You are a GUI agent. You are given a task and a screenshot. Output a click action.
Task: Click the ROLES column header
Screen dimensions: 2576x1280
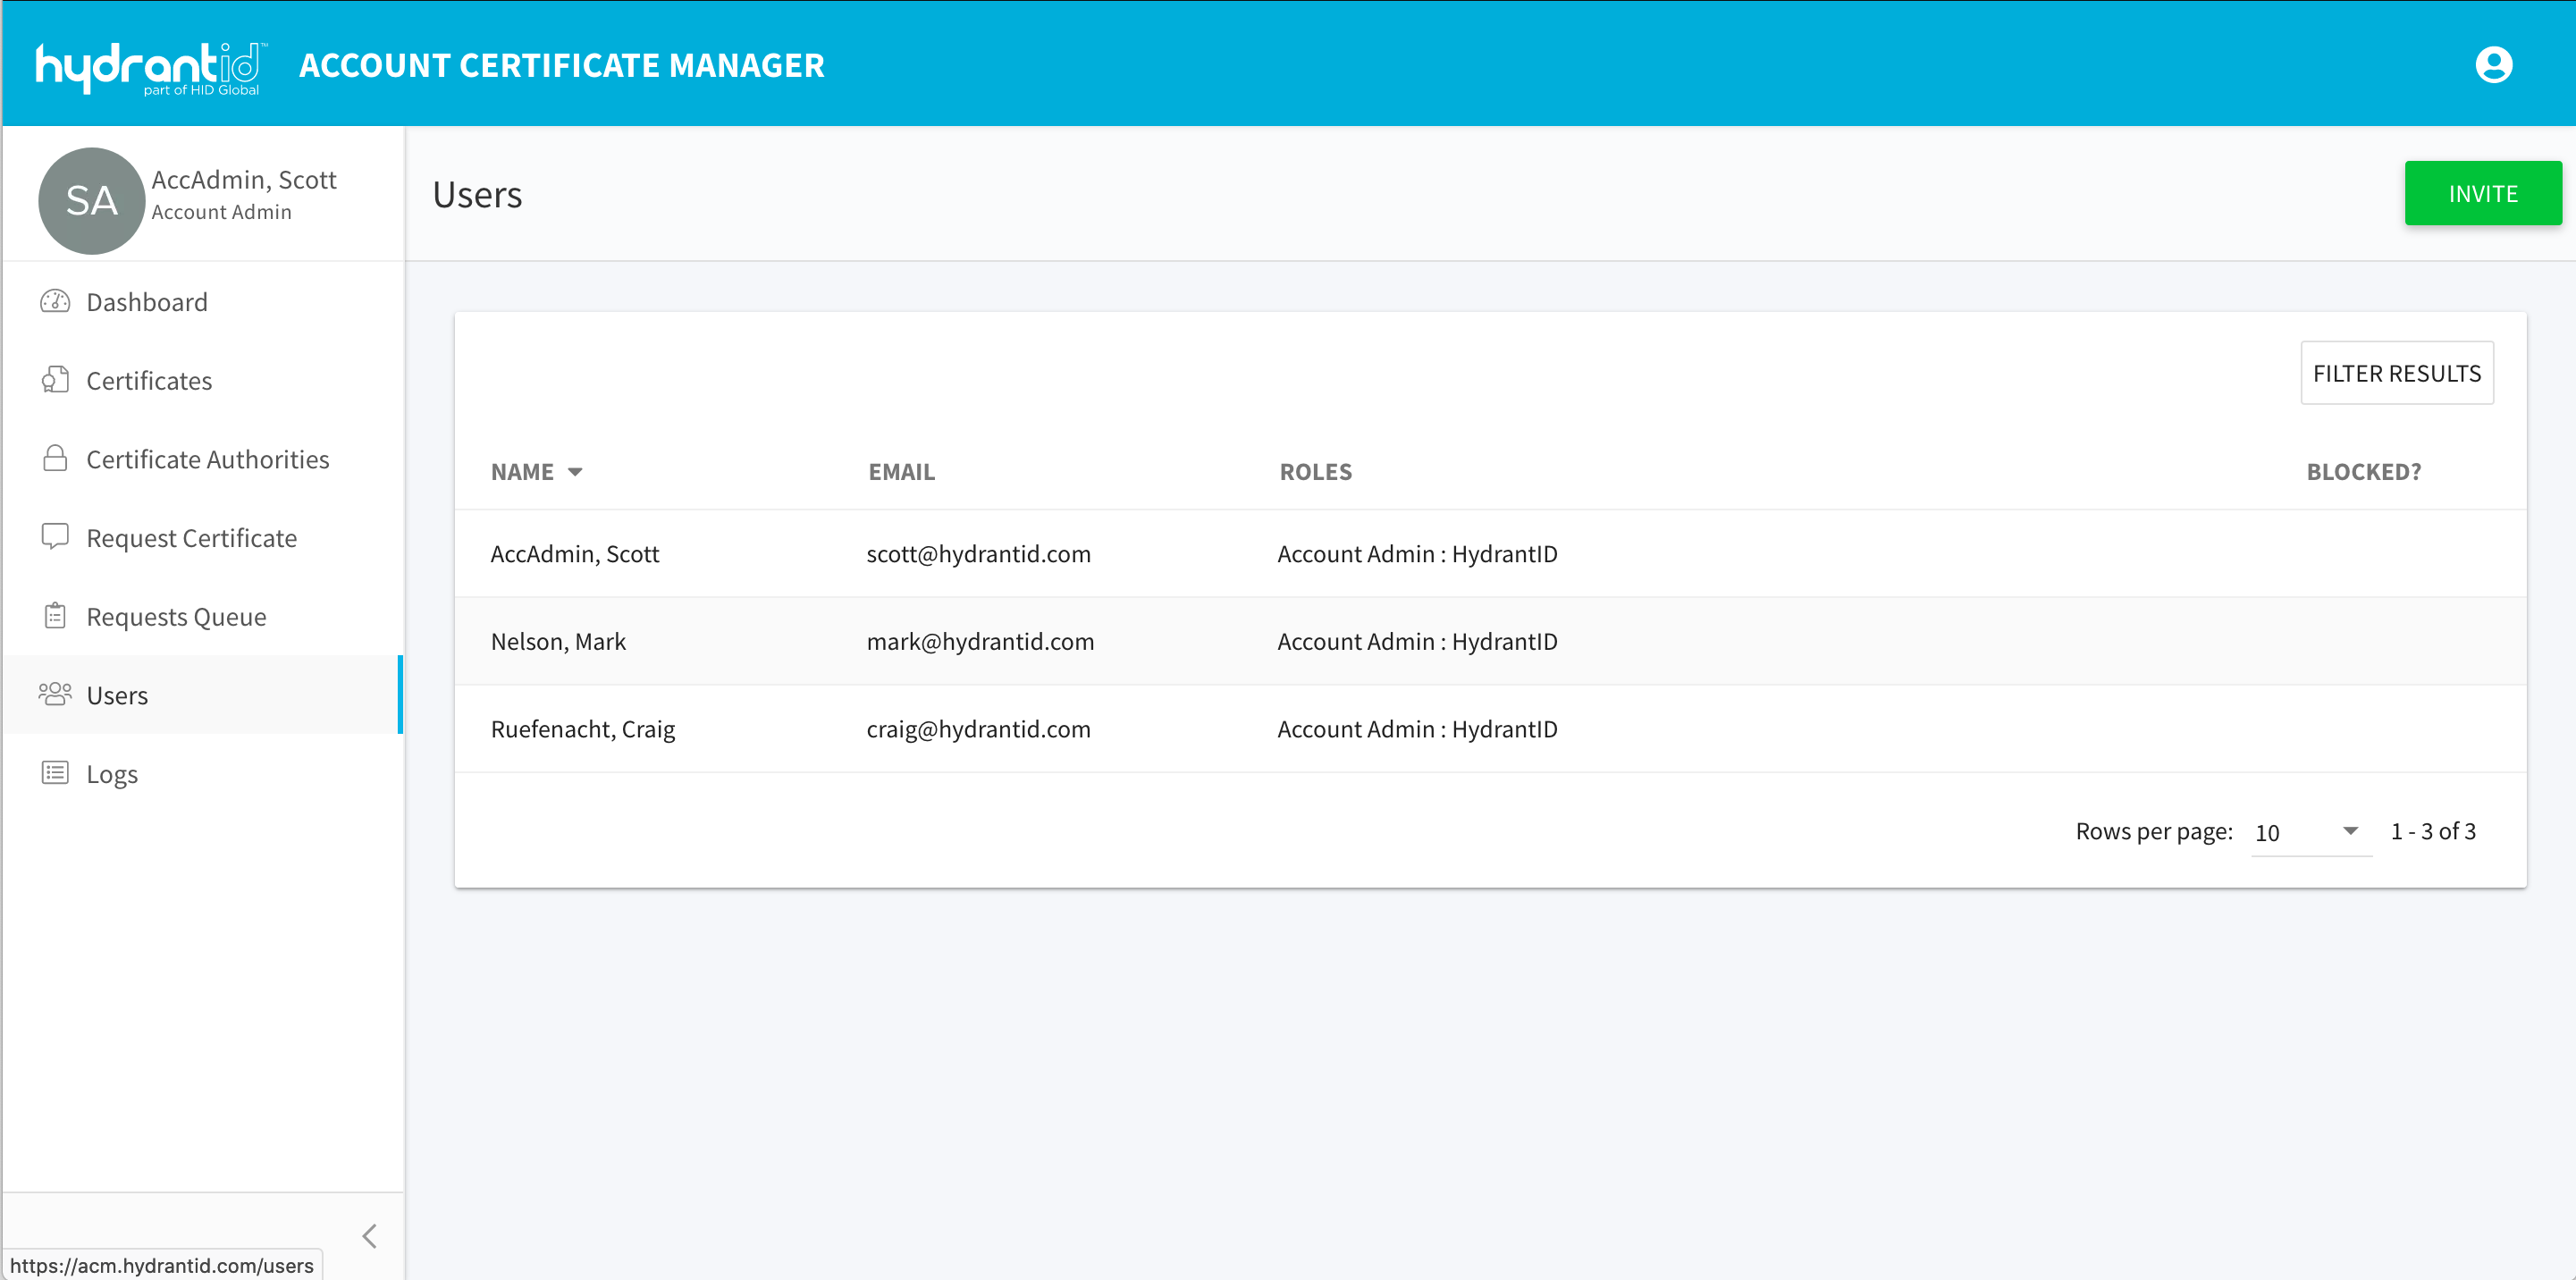pos(1315,472)
